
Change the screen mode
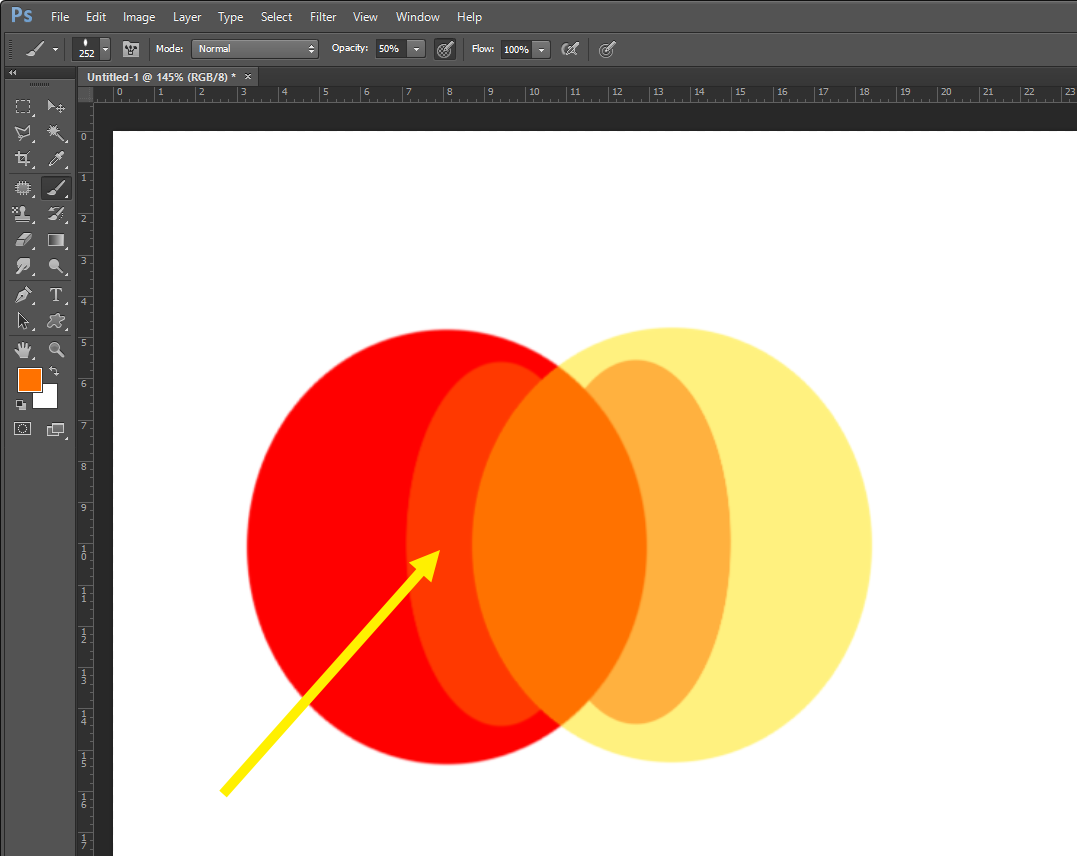click(56, 429)
